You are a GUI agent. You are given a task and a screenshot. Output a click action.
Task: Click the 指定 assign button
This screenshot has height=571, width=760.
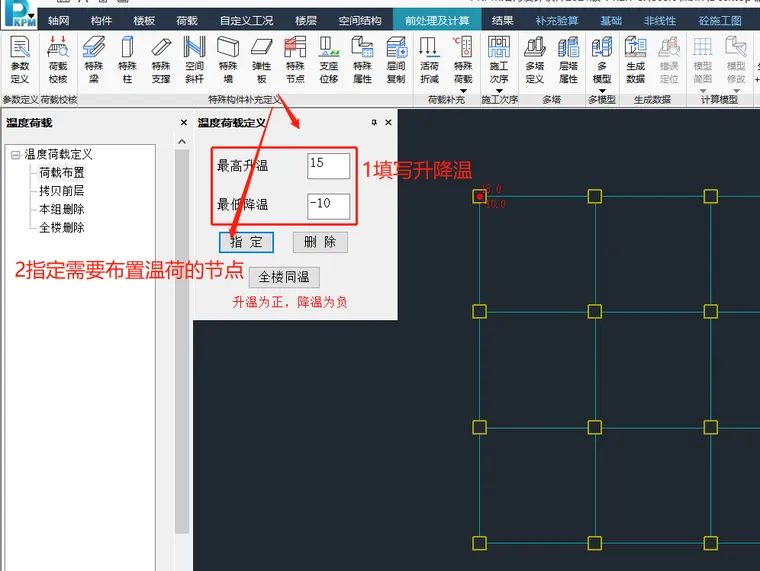pos(246,242)
